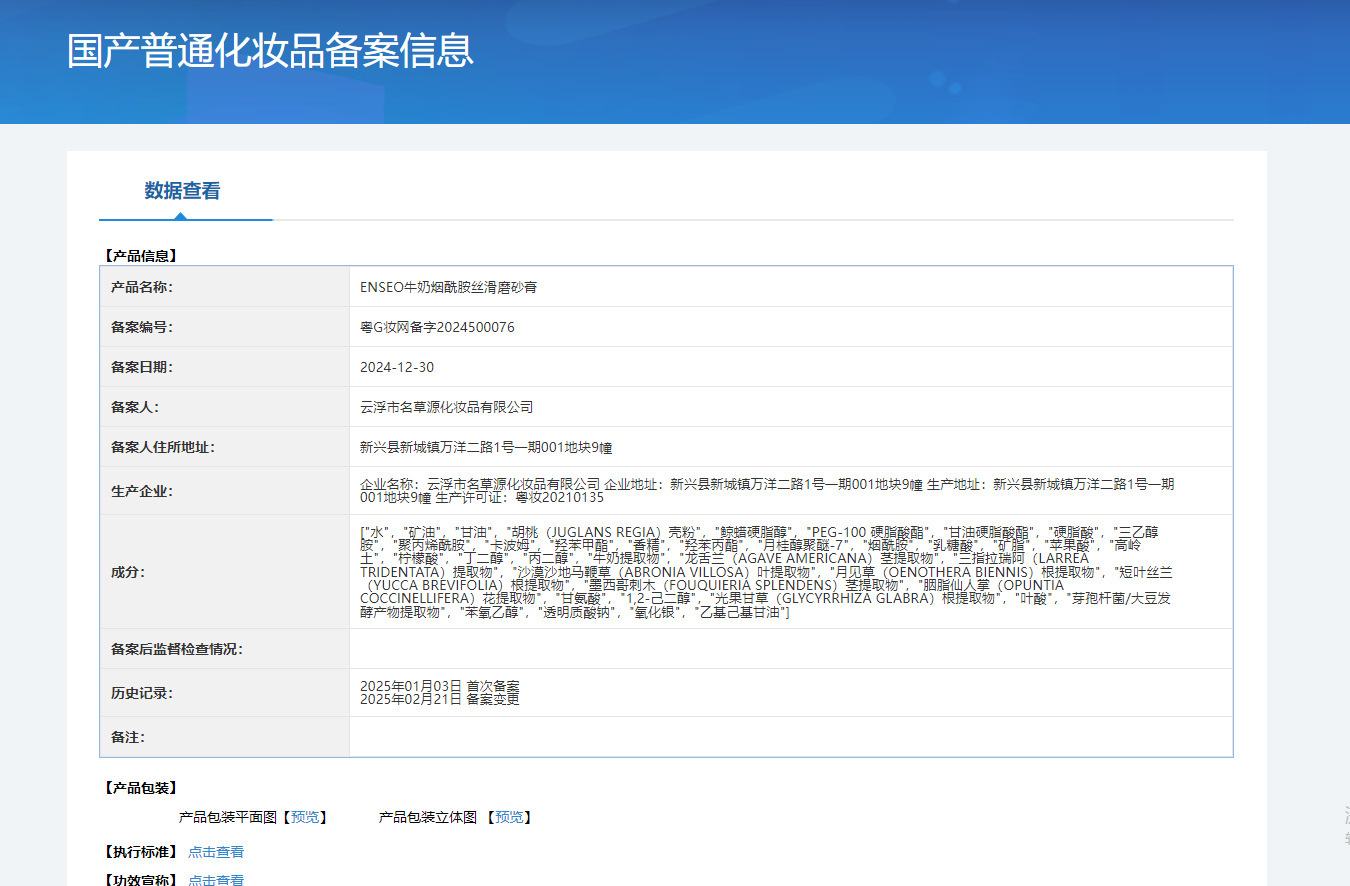Select product name ENSEO牛奶烟酰胺丝滑磨砂膏
This screenshot has height=886, width=1350.
point(448,287)
